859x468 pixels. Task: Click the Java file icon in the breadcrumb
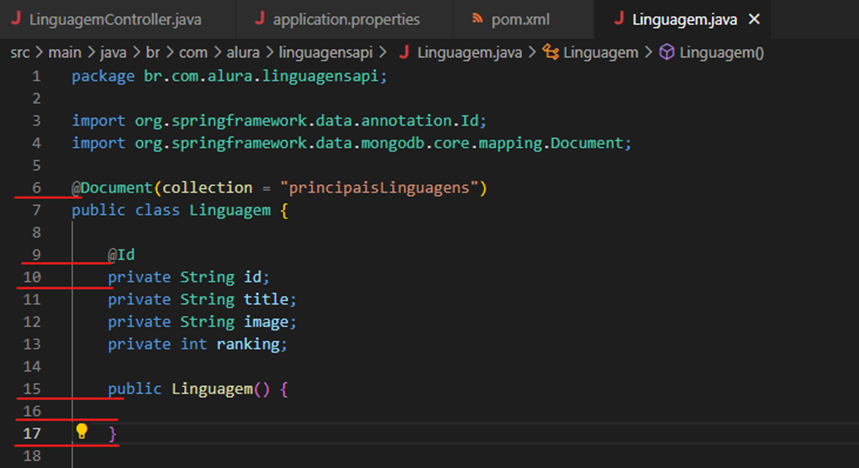(x=404, y=52)
